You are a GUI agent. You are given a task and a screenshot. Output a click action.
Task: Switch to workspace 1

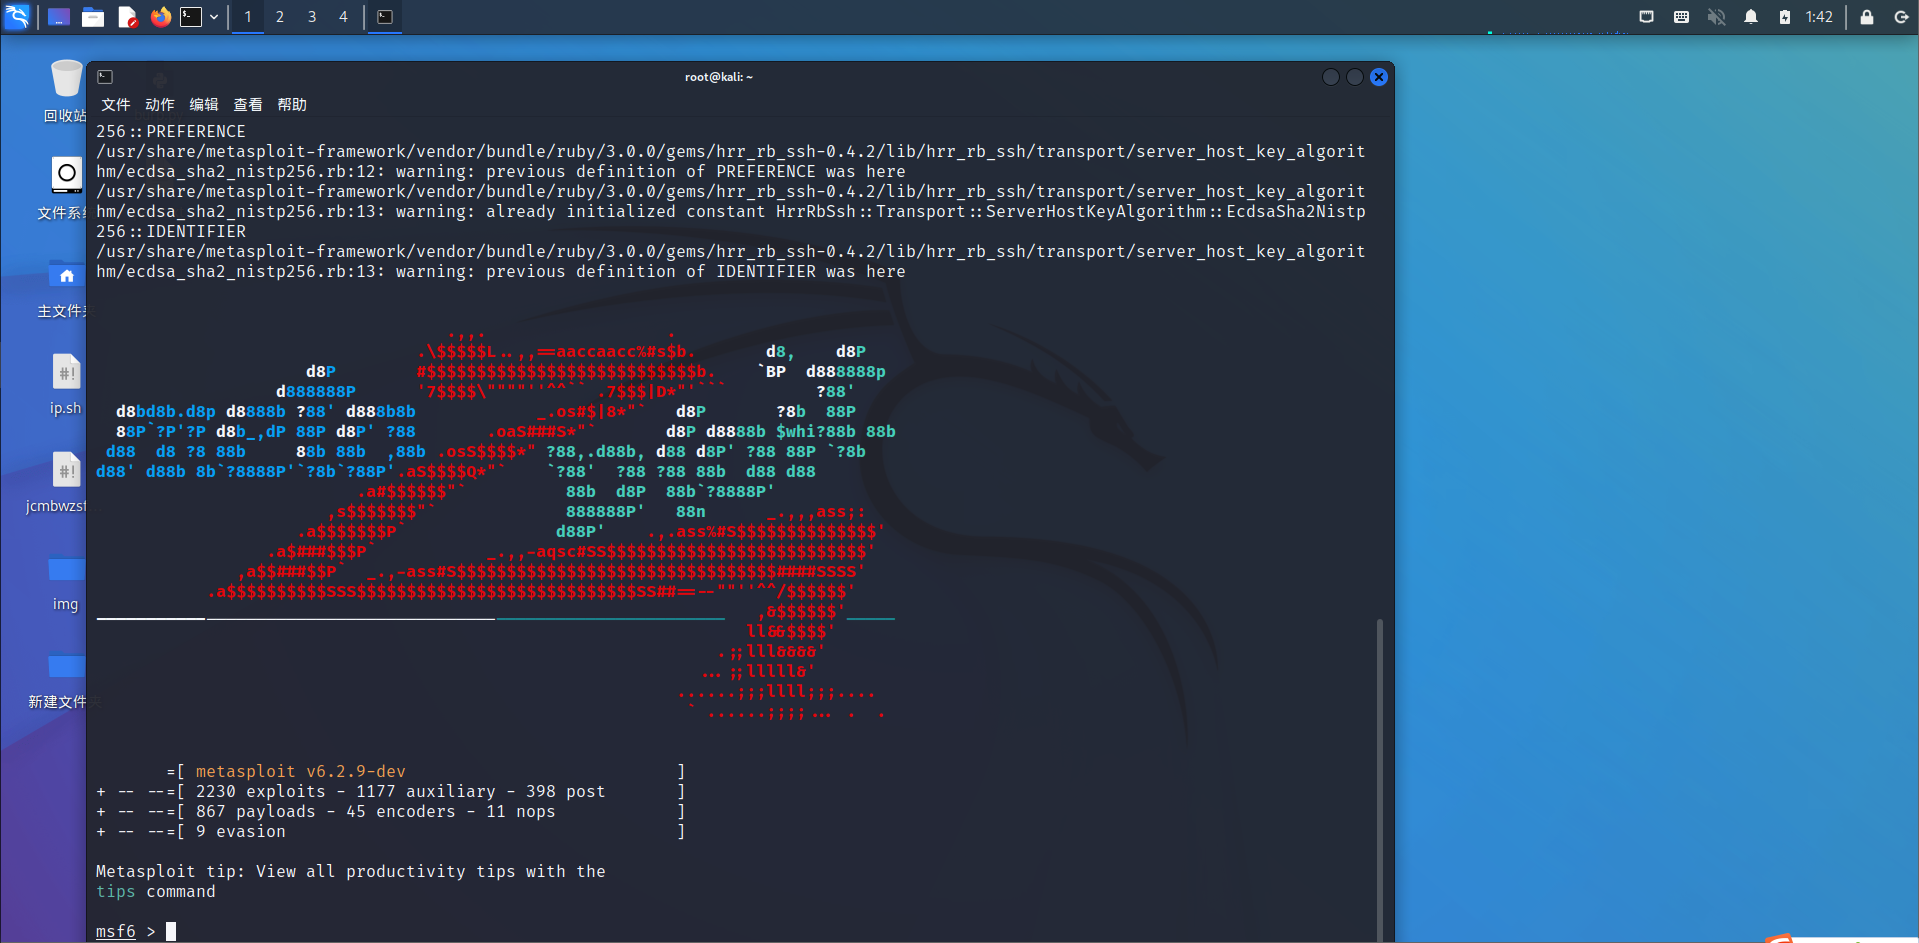coord(248,17)
